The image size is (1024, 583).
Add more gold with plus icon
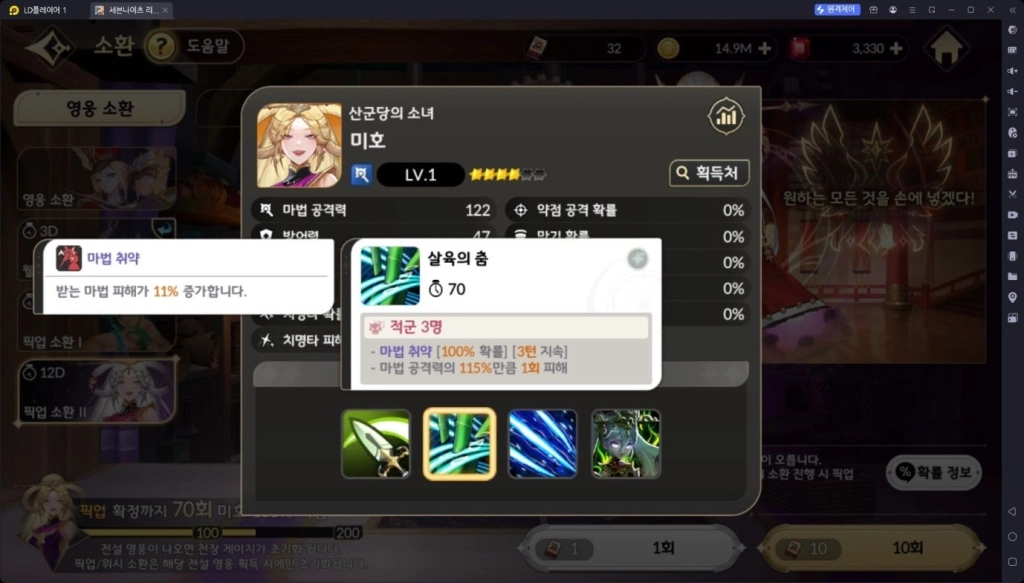(764, 48)
